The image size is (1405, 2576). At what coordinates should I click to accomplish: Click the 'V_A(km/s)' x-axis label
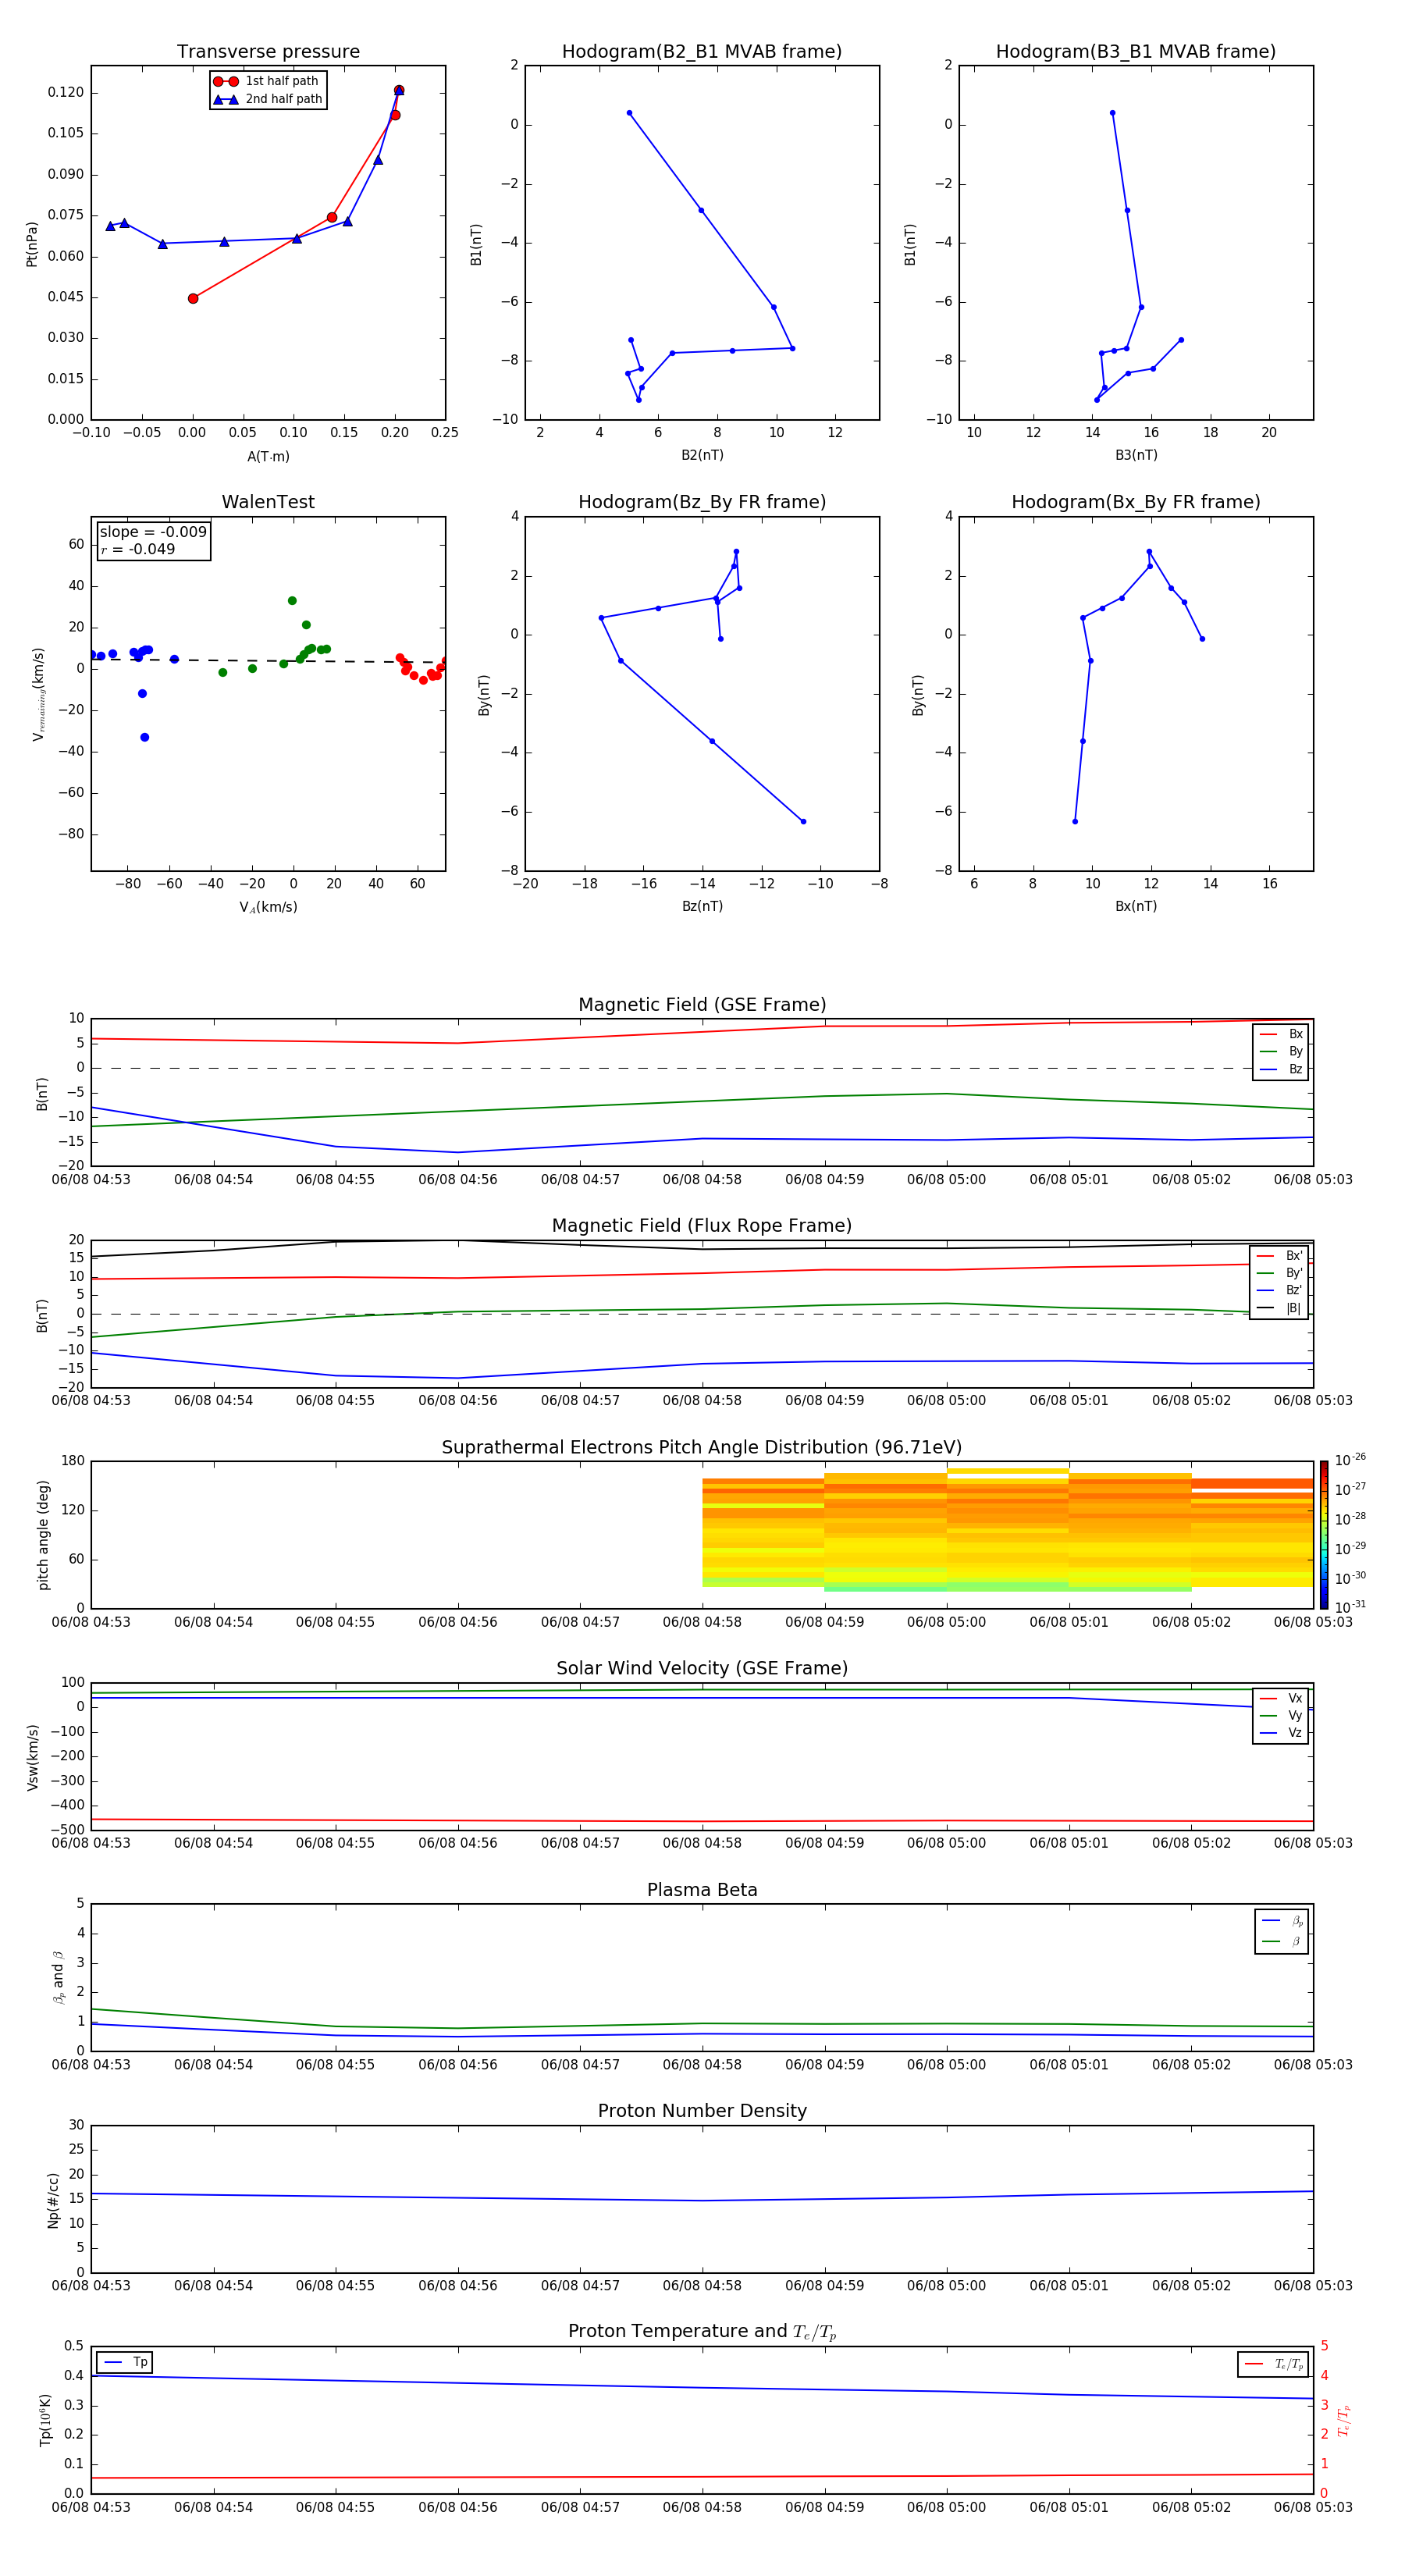pos(268,907)
